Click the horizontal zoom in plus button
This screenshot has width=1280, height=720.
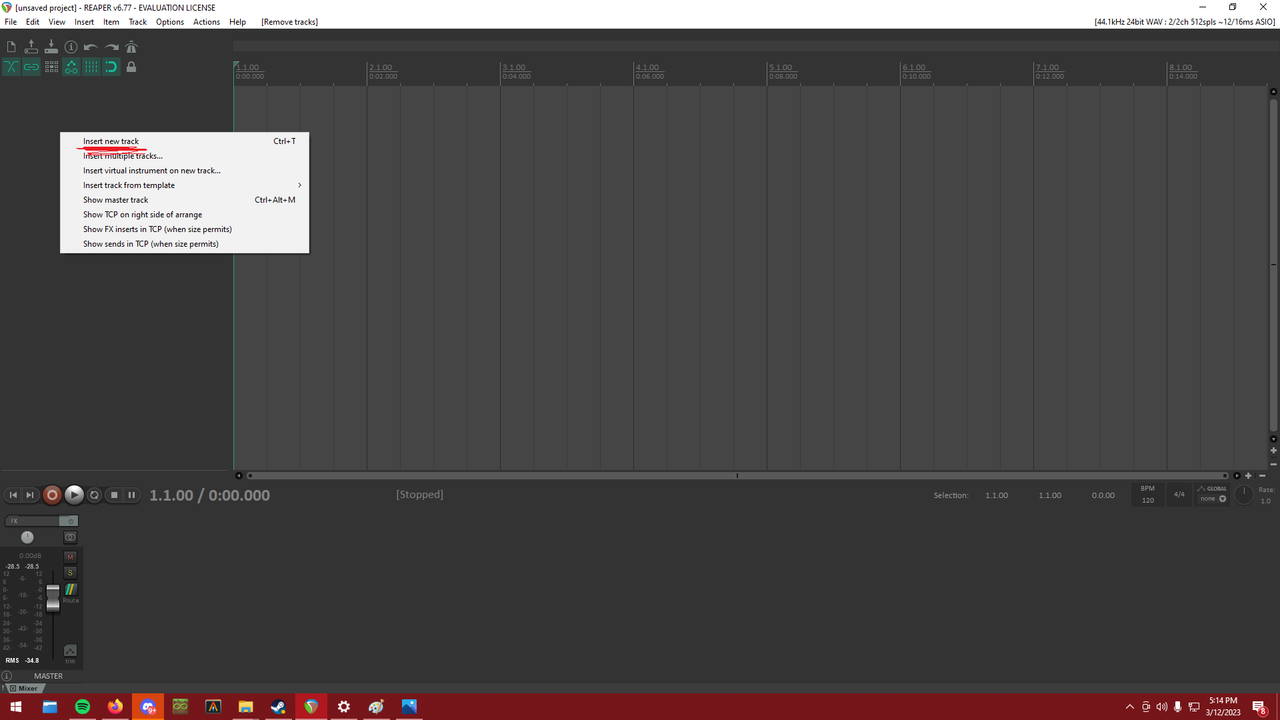[x=1248, y=476]
